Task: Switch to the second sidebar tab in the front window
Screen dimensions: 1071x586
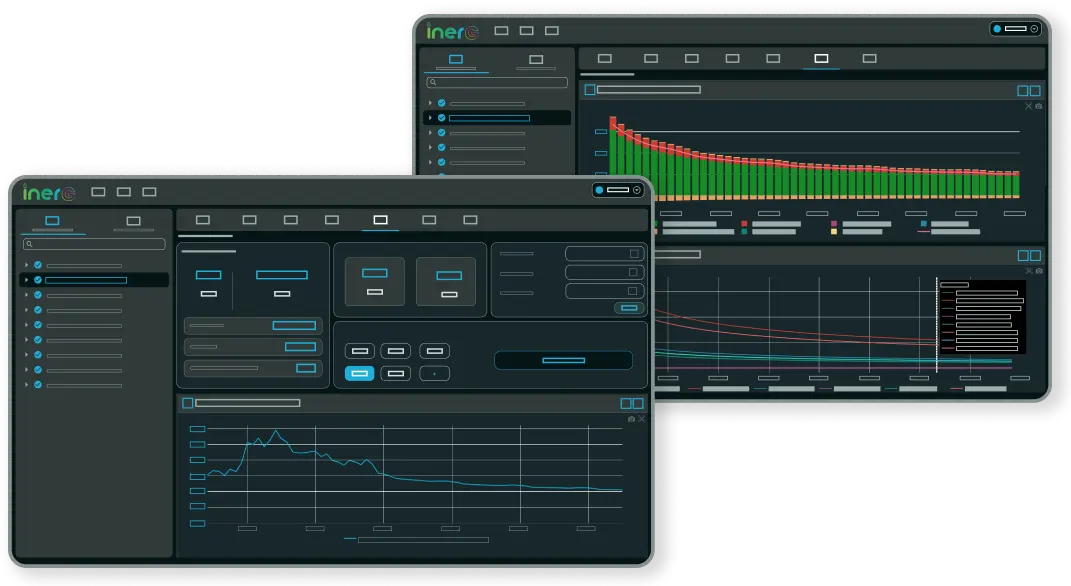Action: point(133,221)
